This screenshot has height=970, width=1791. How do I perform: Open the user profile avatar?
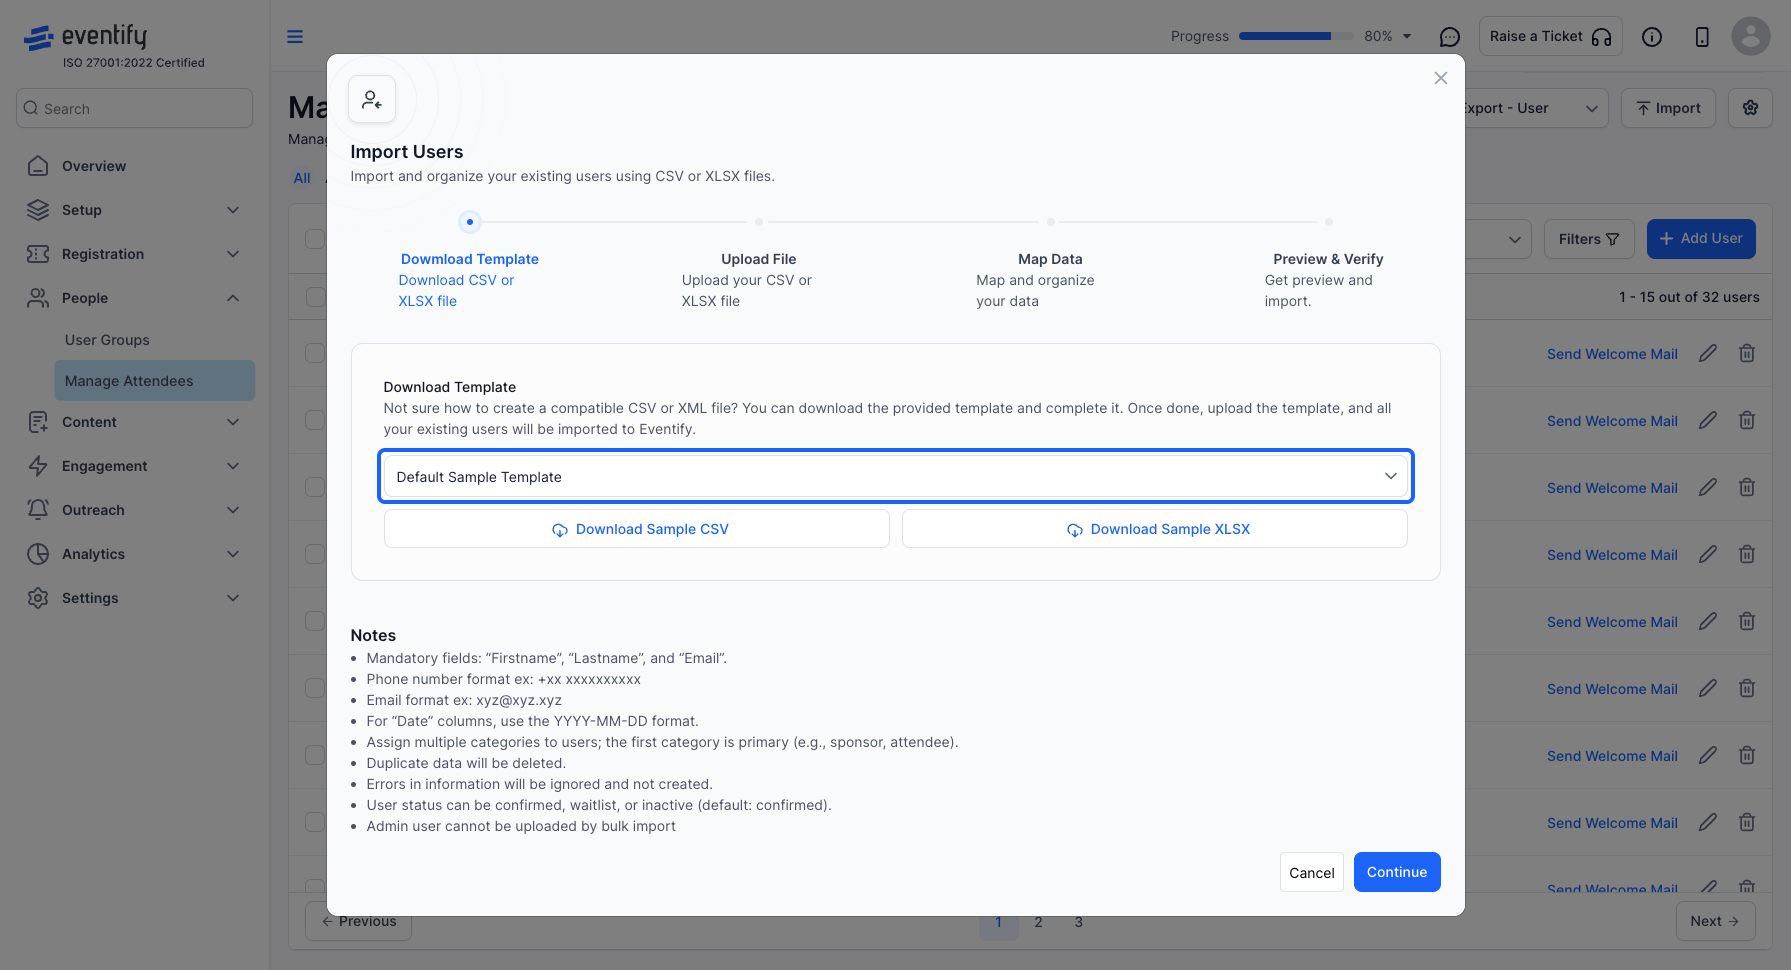(1751, 36)
